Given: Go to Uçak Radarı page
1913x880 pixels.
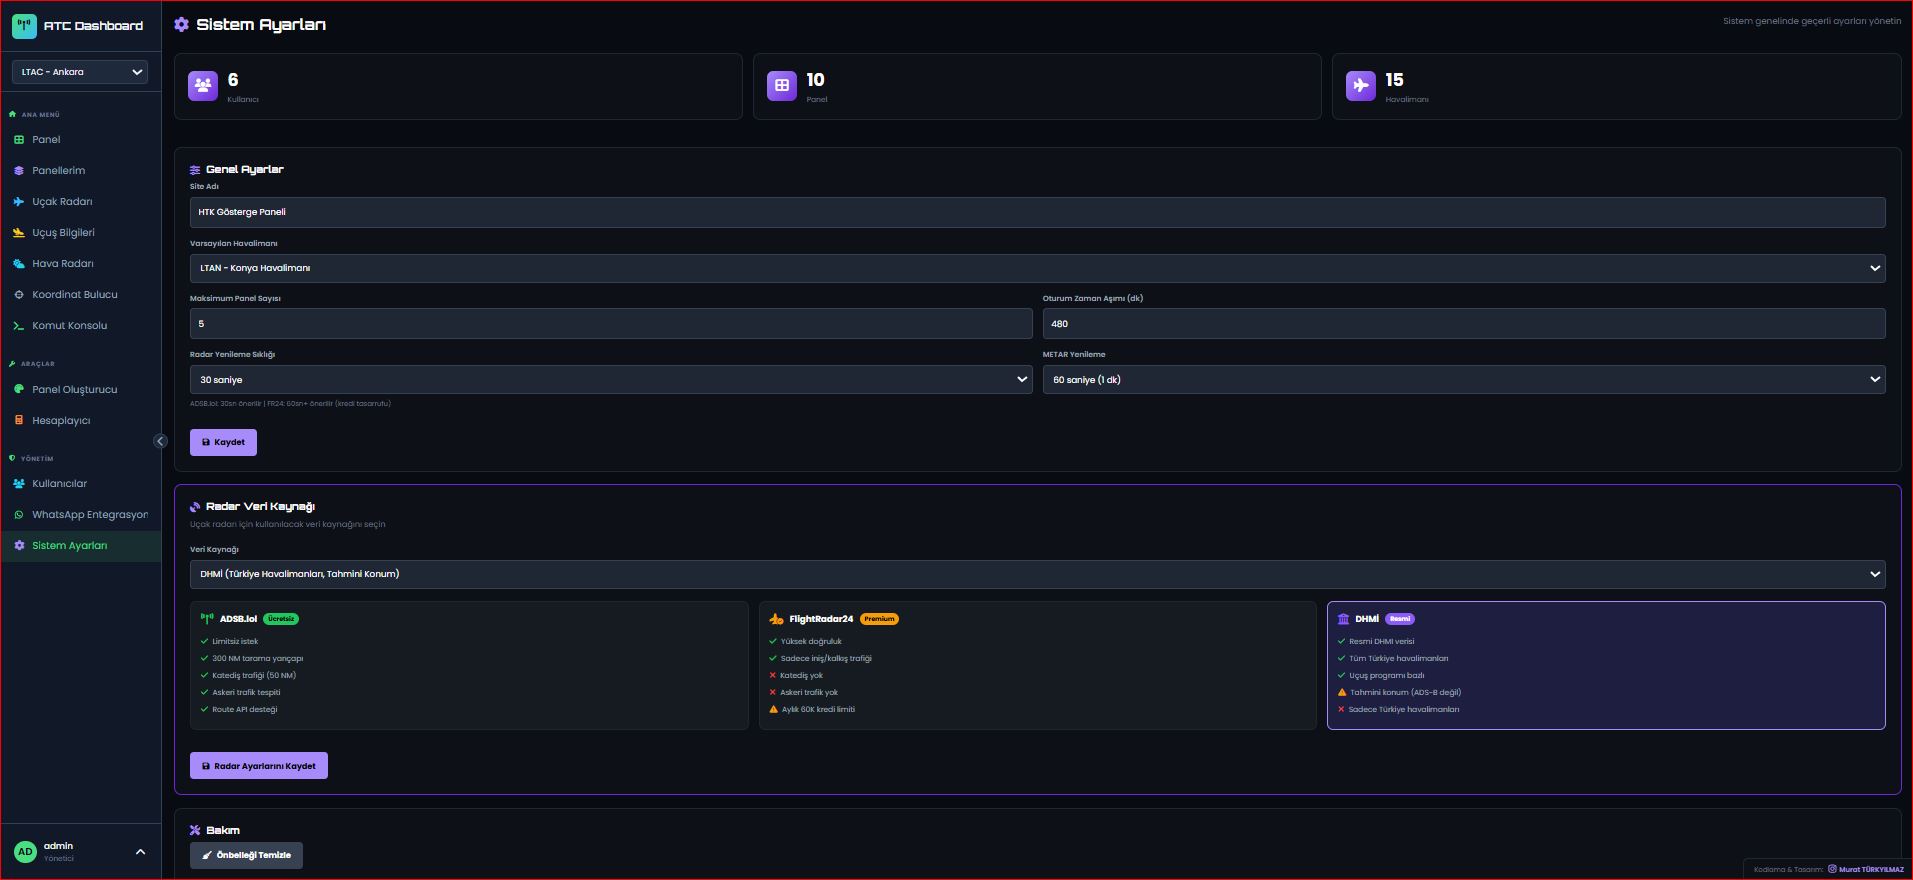Looking at the screenshot, I should click(x=80, y=202).
